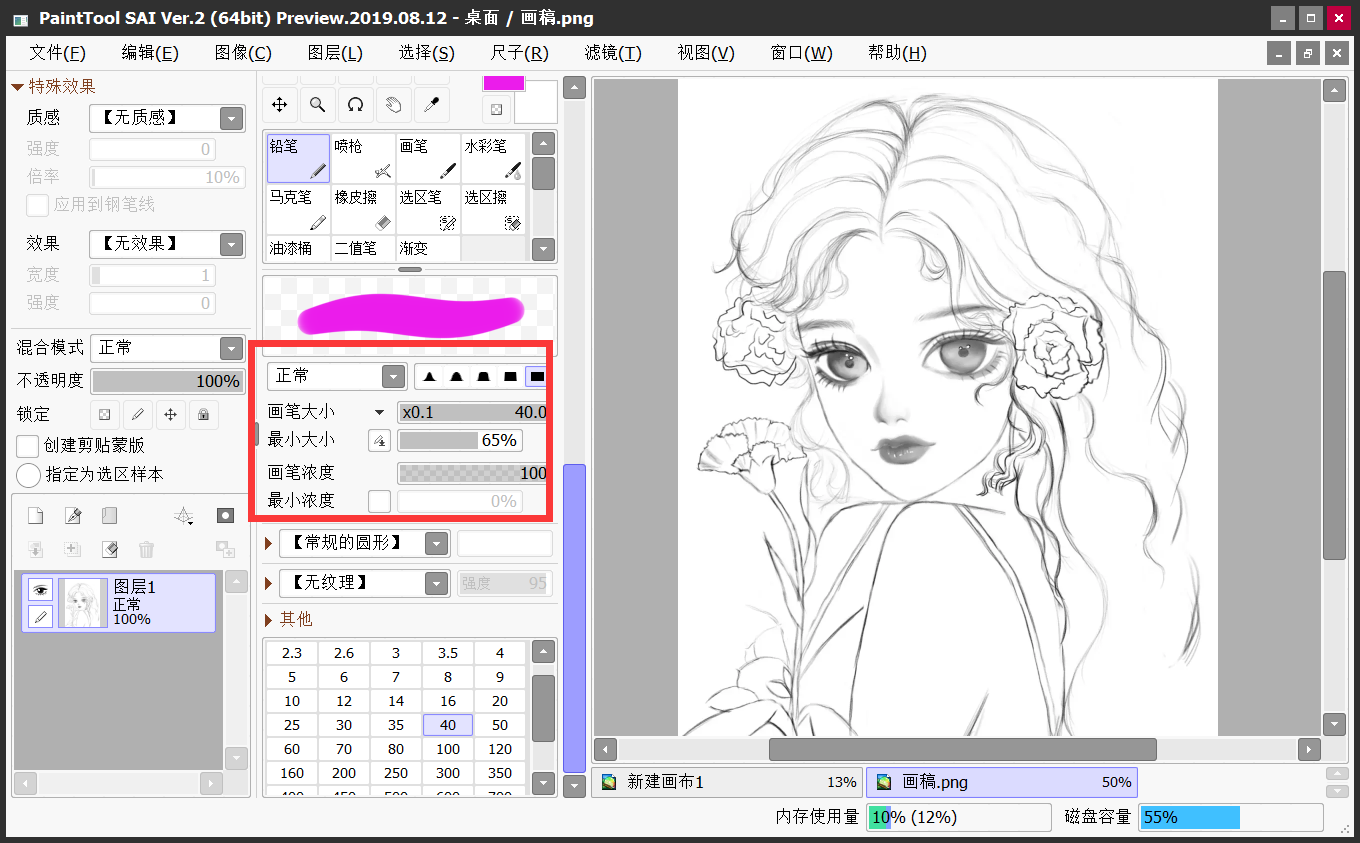The height and width of the screenshot is (843, 1360).
Task: Open the 混合模式 blending mode dropdown
Action: click(232, 348)
